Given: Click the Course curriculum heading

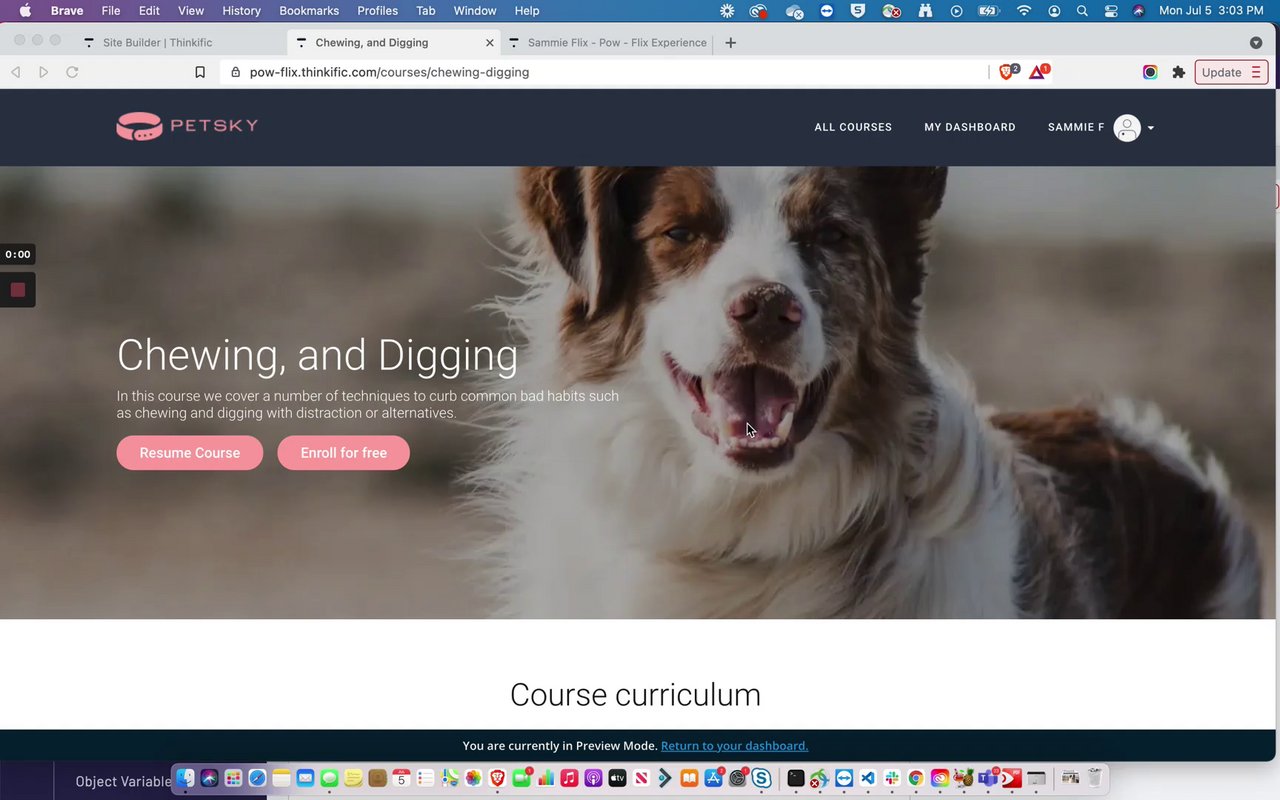Looking at the screenshot, I should point(635,695).
